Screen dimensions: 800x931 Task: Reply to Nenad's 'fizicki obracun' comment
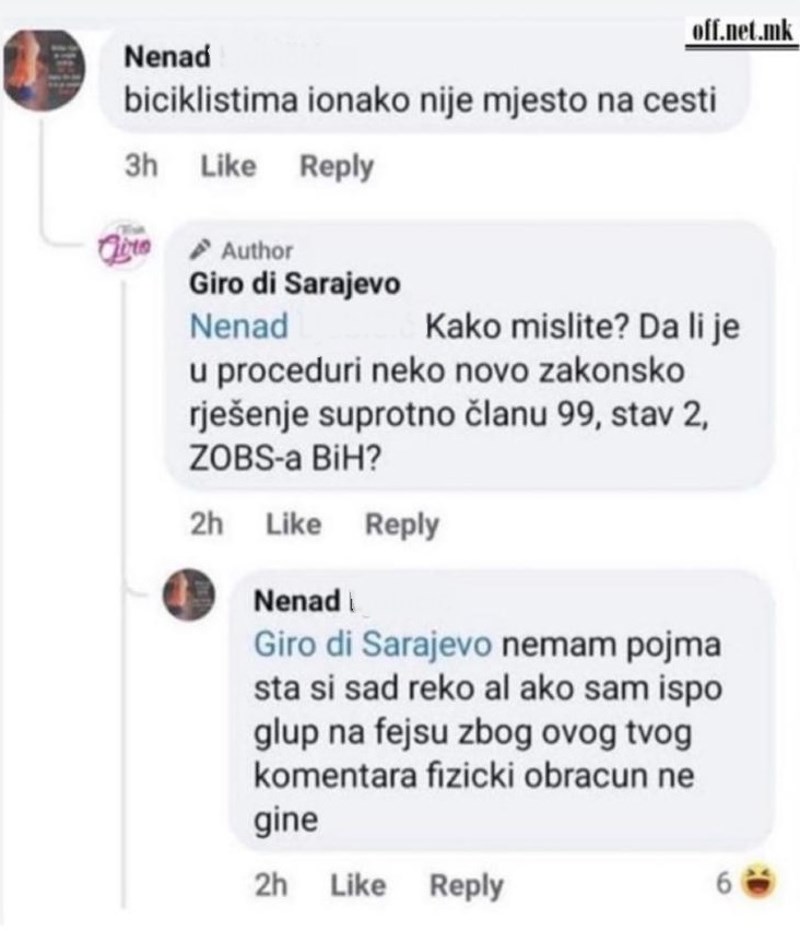pyautogui.click(x=465, y=884)
